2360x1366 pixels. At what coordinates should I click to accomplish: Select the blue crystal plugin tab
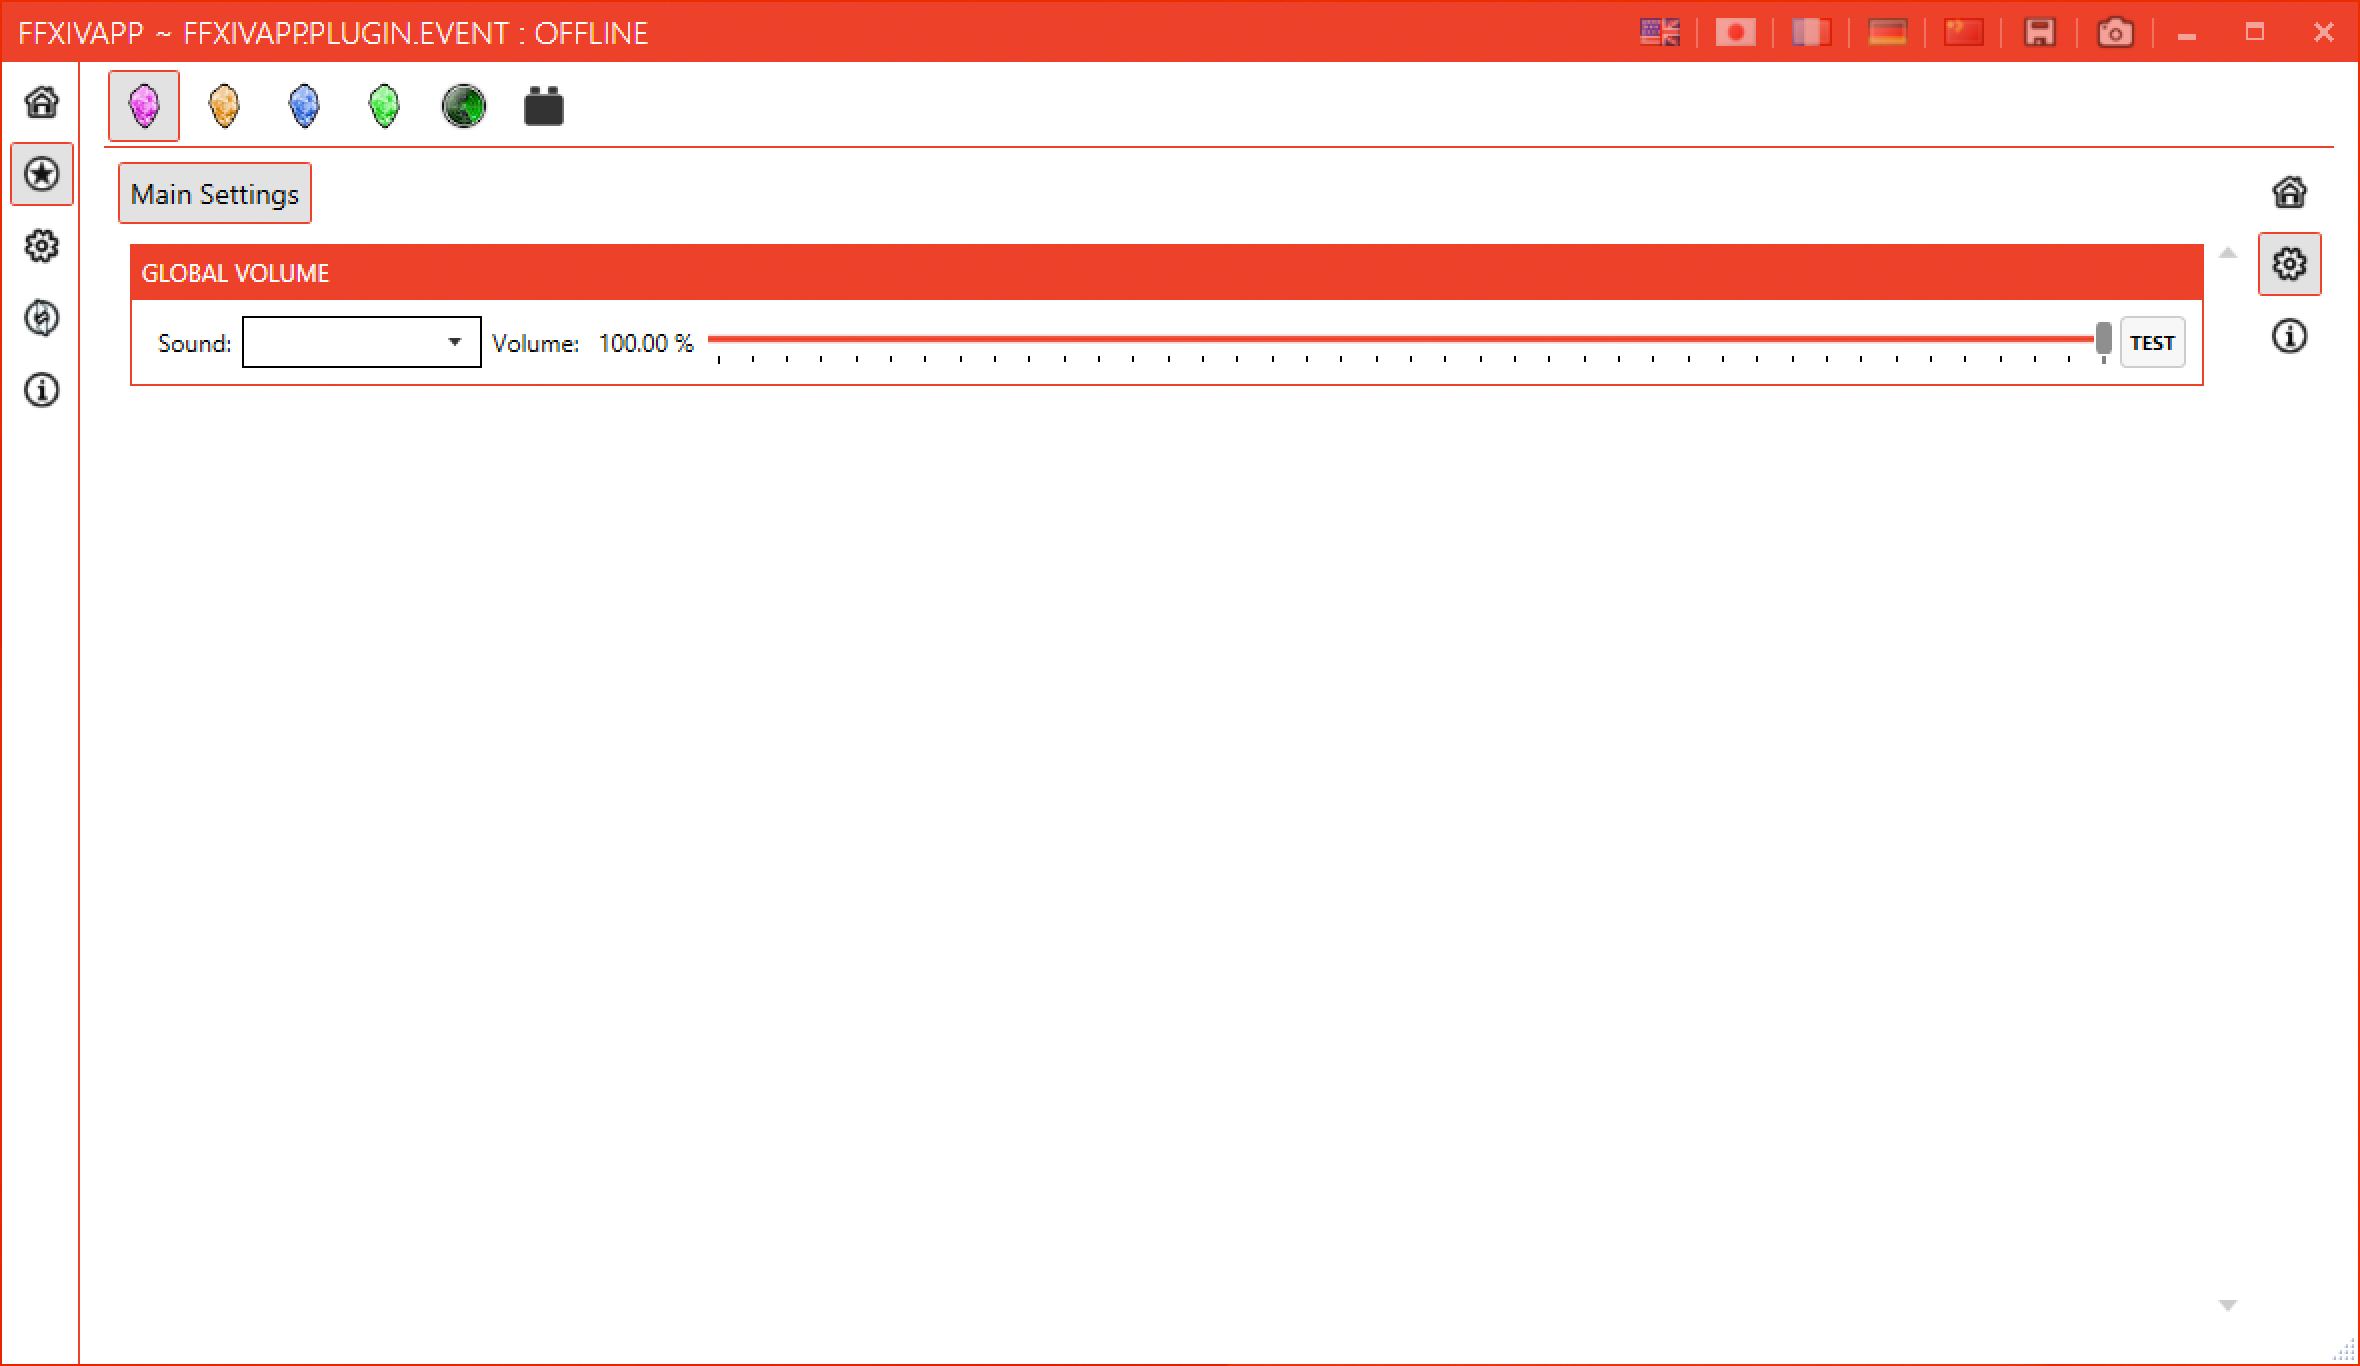(x=304, y=106)
